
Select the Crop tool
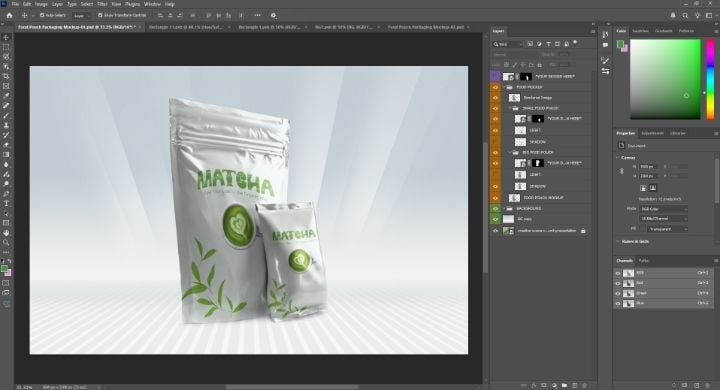point(6,76)
